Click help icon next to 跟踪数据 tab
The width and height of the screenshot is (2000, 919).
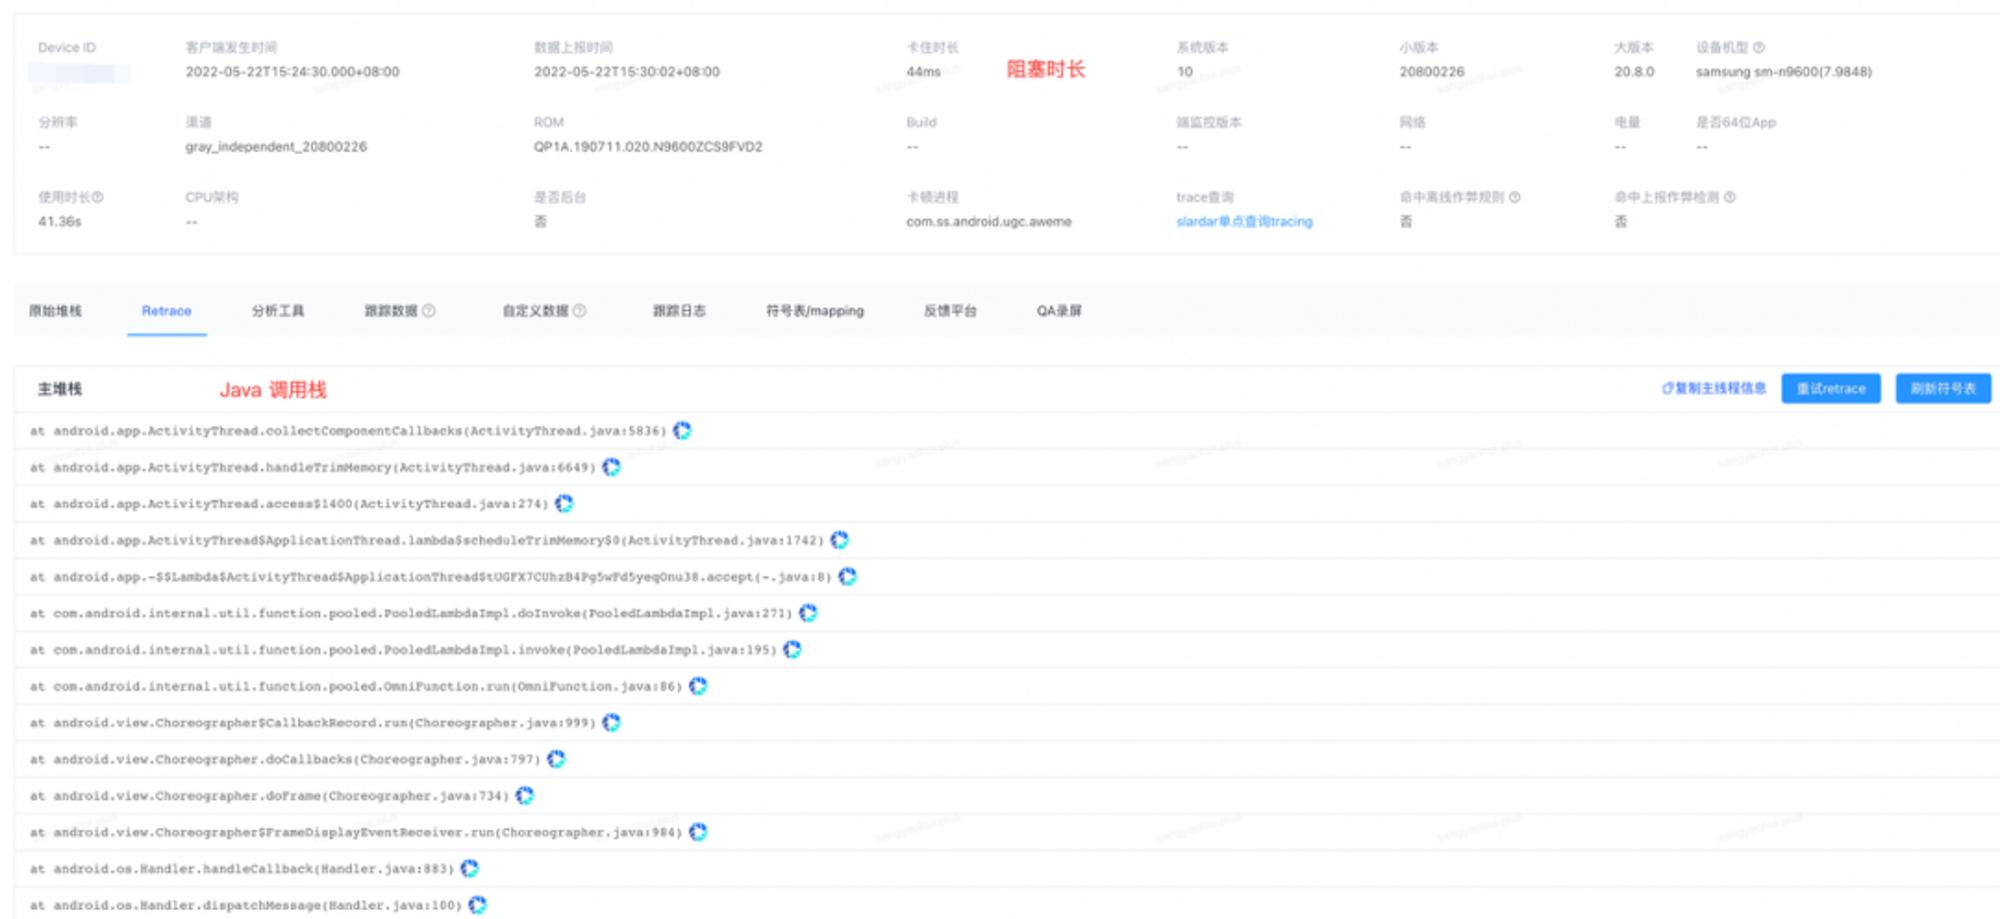(x=429, y=311)
